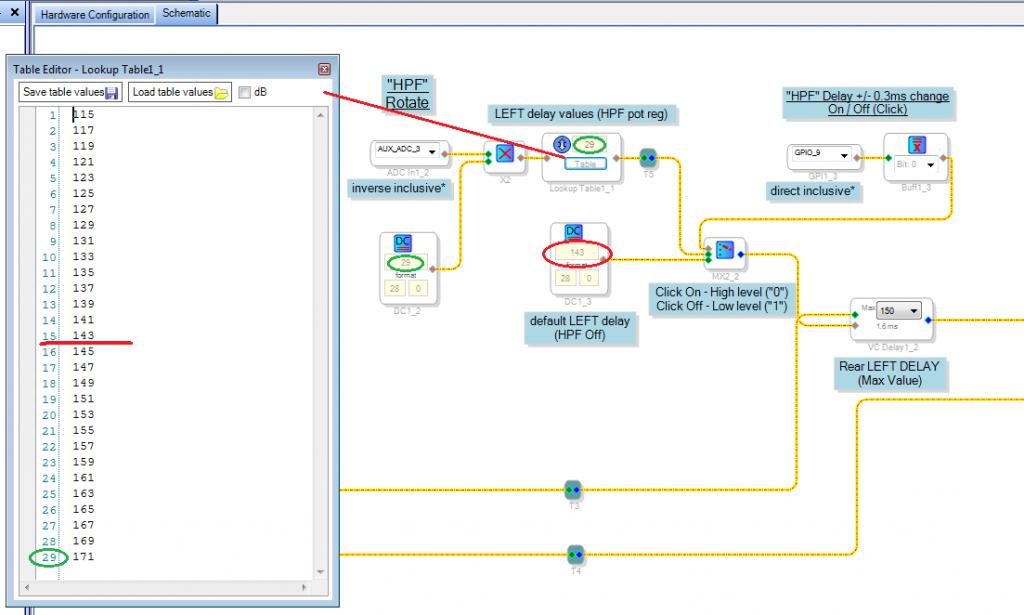1024x615 pixels.
Task: Click Save table values button
Action: point(70,92)
